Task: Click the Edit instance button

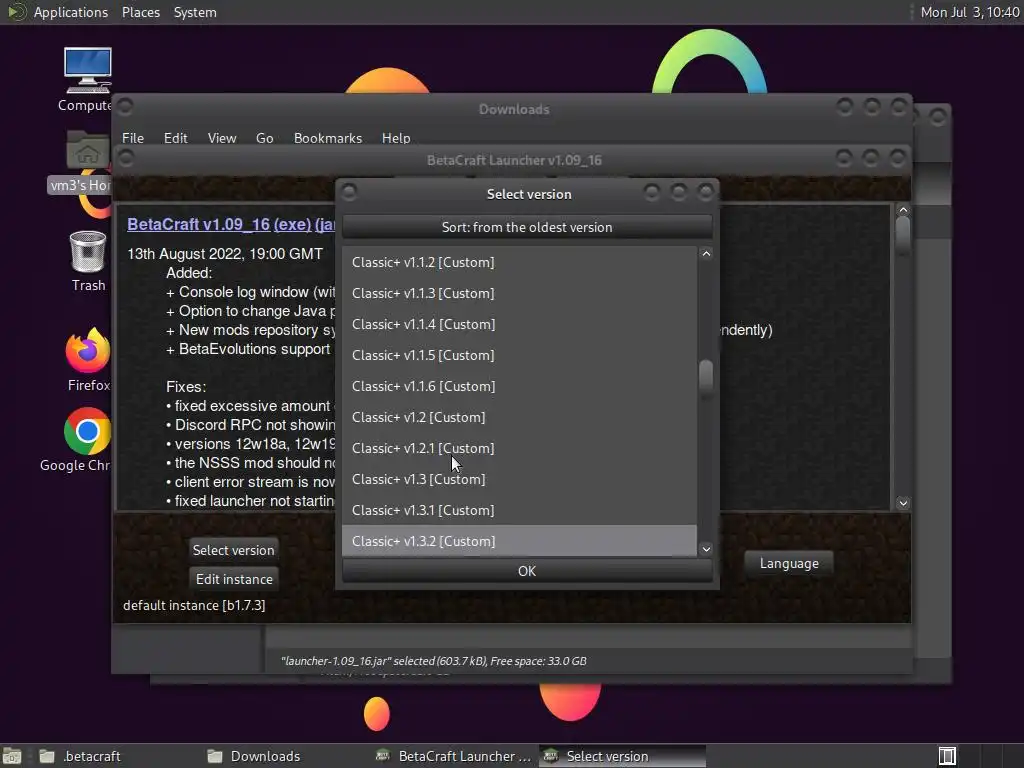Action: click(x=234, y=579)
